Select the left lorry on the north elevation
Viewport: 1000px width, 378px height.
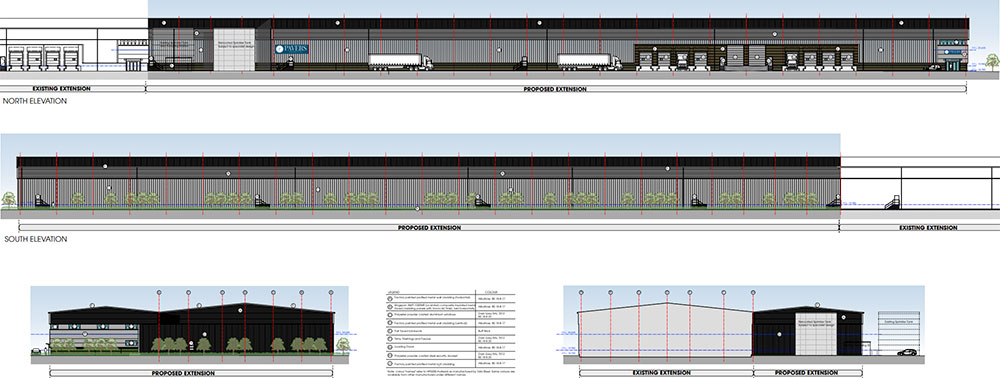tap(401, 61)
